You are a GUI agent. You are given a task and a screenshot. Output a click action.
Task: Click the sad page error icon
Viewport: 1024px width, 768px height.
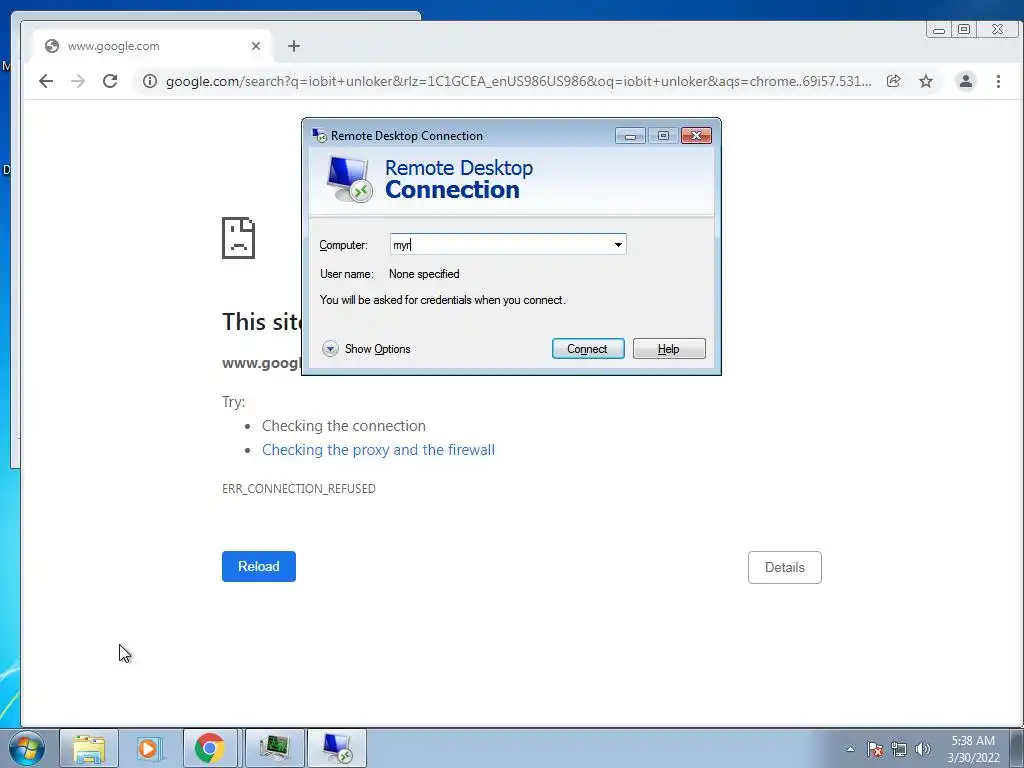pyautogui.click(x=238, y=238)
